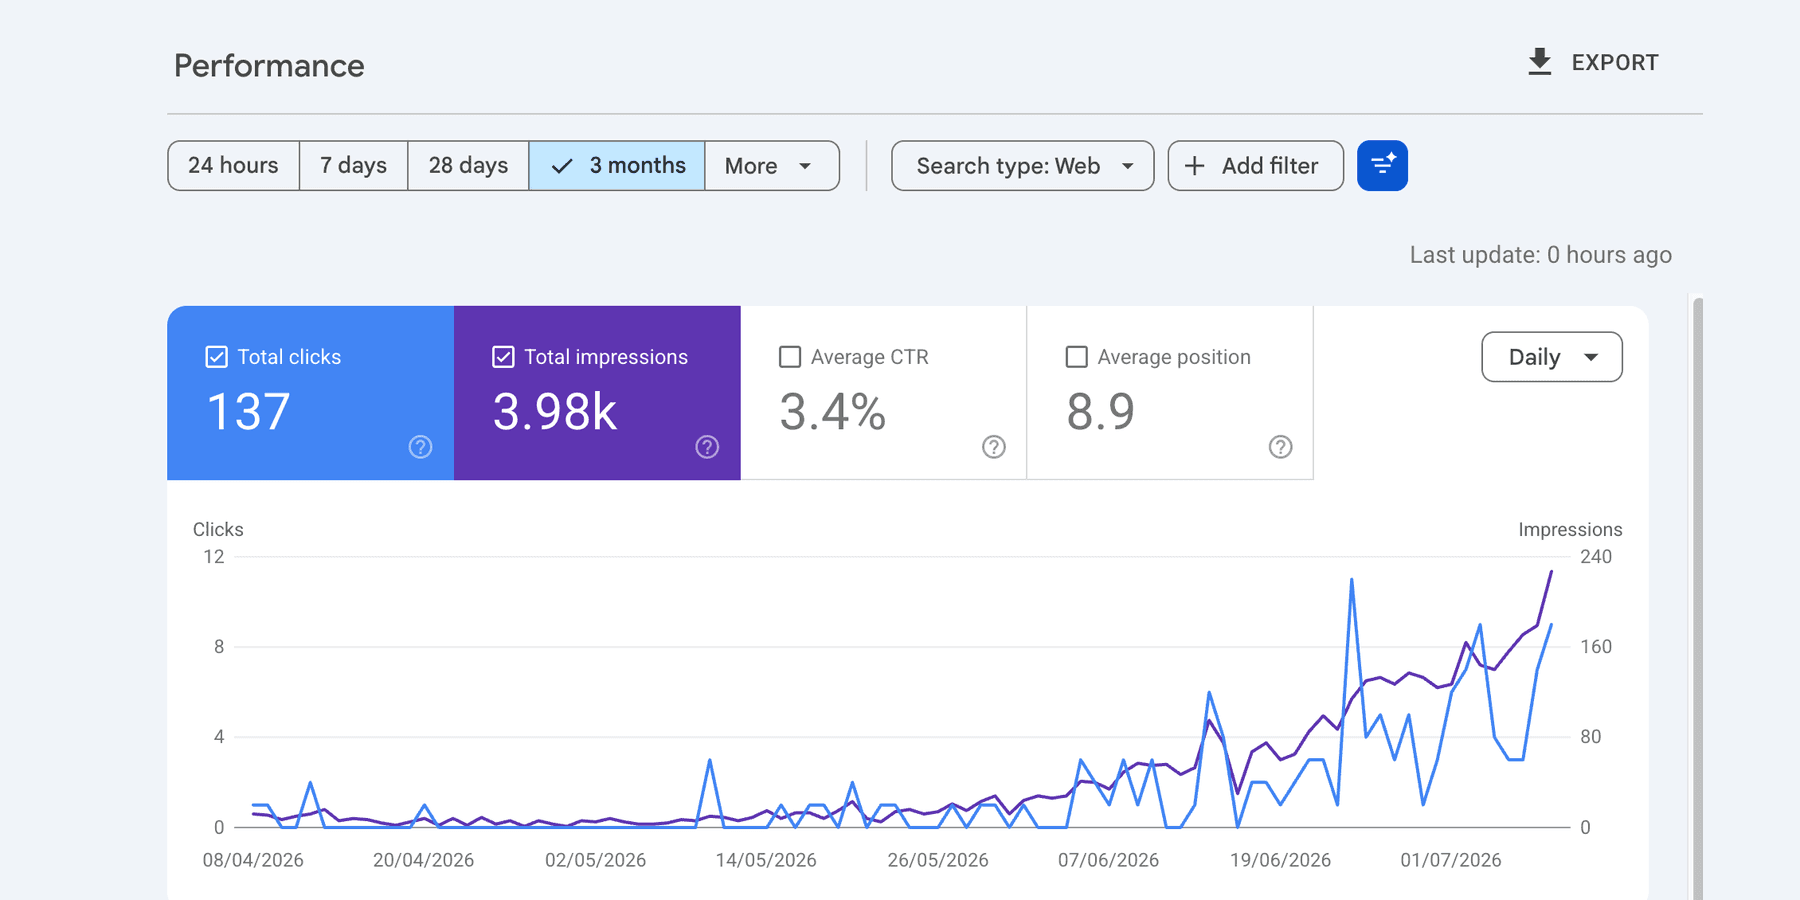Open help for Total impressions

707,447
